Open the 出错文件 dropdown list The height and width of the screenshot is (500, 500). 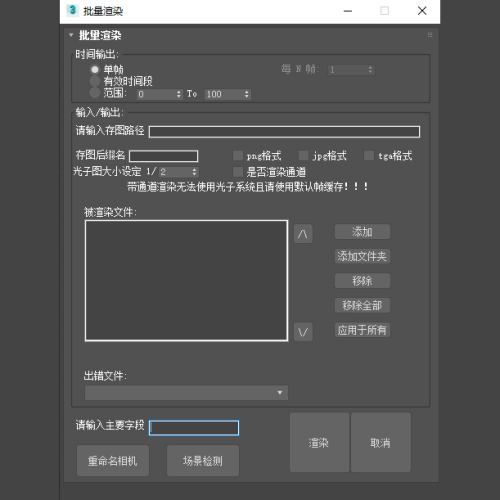tap(186, 393)
